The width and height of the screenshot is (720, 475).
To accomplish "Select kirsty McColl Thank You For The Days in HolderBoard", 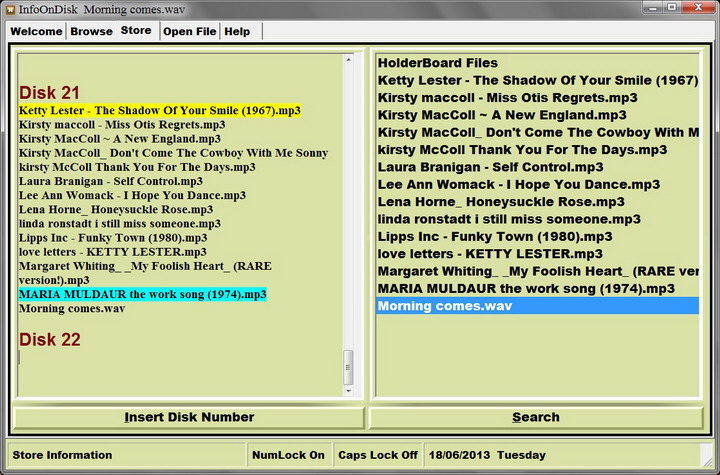I will pos(537,150).
